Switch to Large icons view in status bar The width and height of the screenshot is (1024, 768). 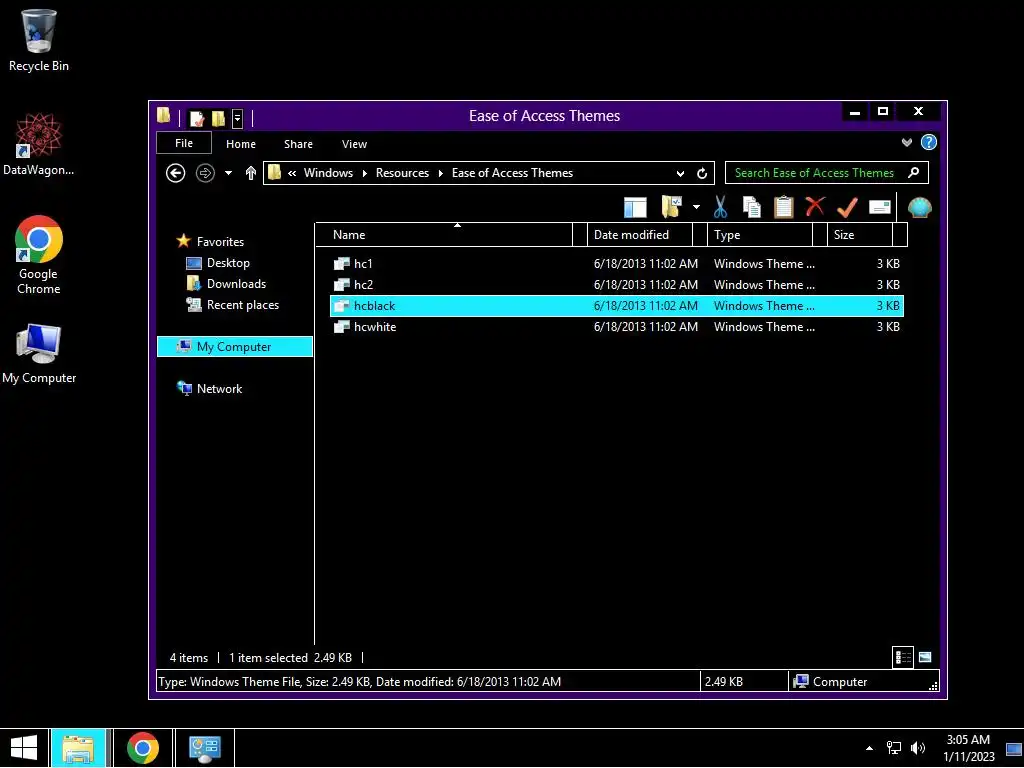925,657
